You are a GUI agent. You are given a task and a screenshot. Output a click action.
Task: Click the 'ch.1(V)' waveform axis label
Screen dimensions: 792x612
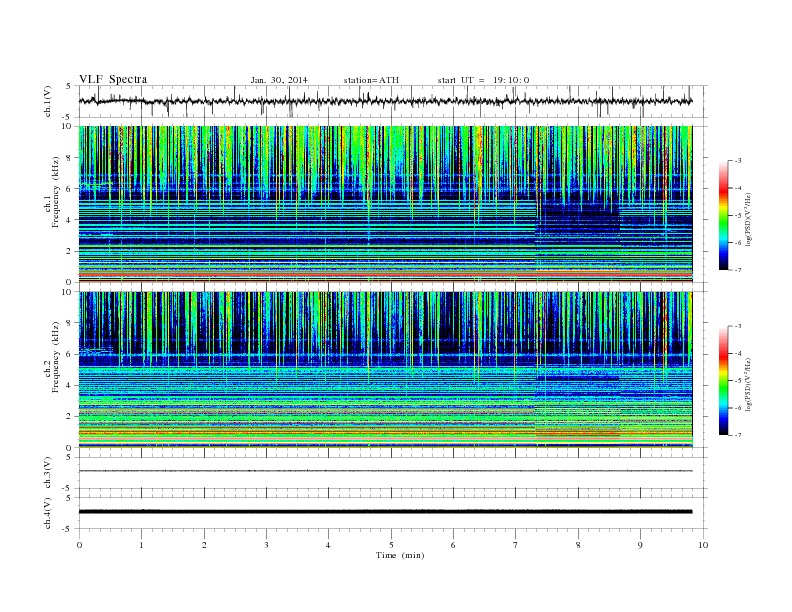click(x=48, y=102)
